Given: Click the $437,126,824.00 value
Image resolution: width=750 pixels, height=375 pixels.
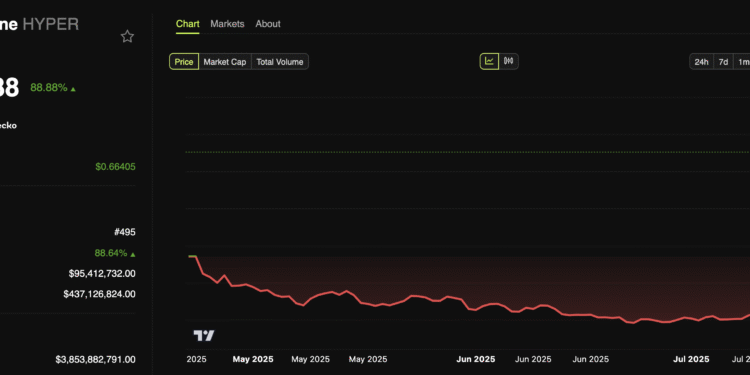Looking at the screenshot, I should click(x=99, y=294).
